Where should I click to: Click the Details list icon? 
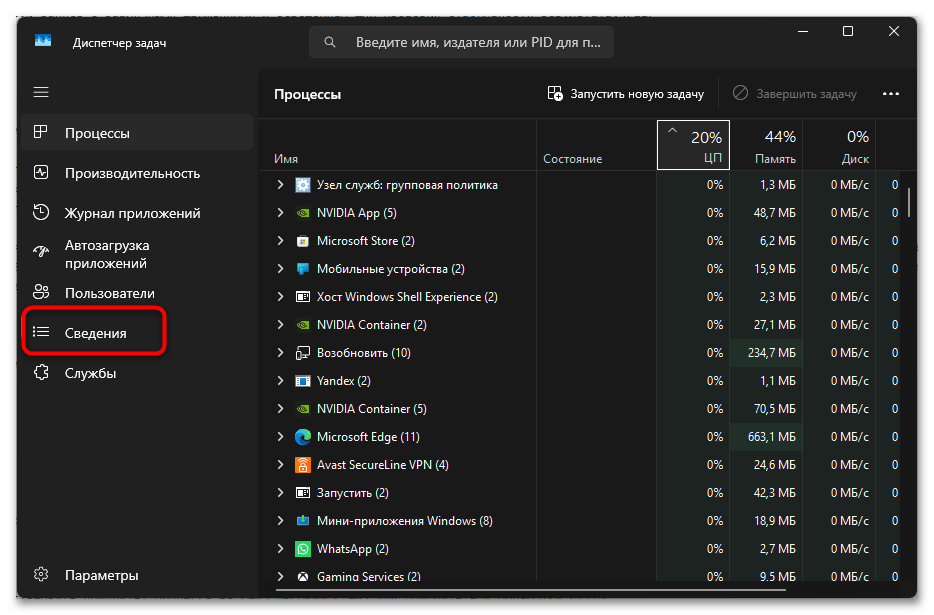click(x=41, y=332)
